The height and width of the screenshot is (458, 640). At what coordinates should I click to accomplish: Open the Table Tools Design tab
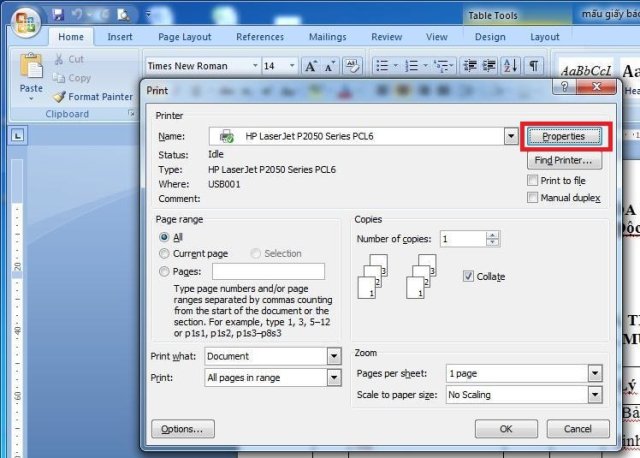point(490,37)
